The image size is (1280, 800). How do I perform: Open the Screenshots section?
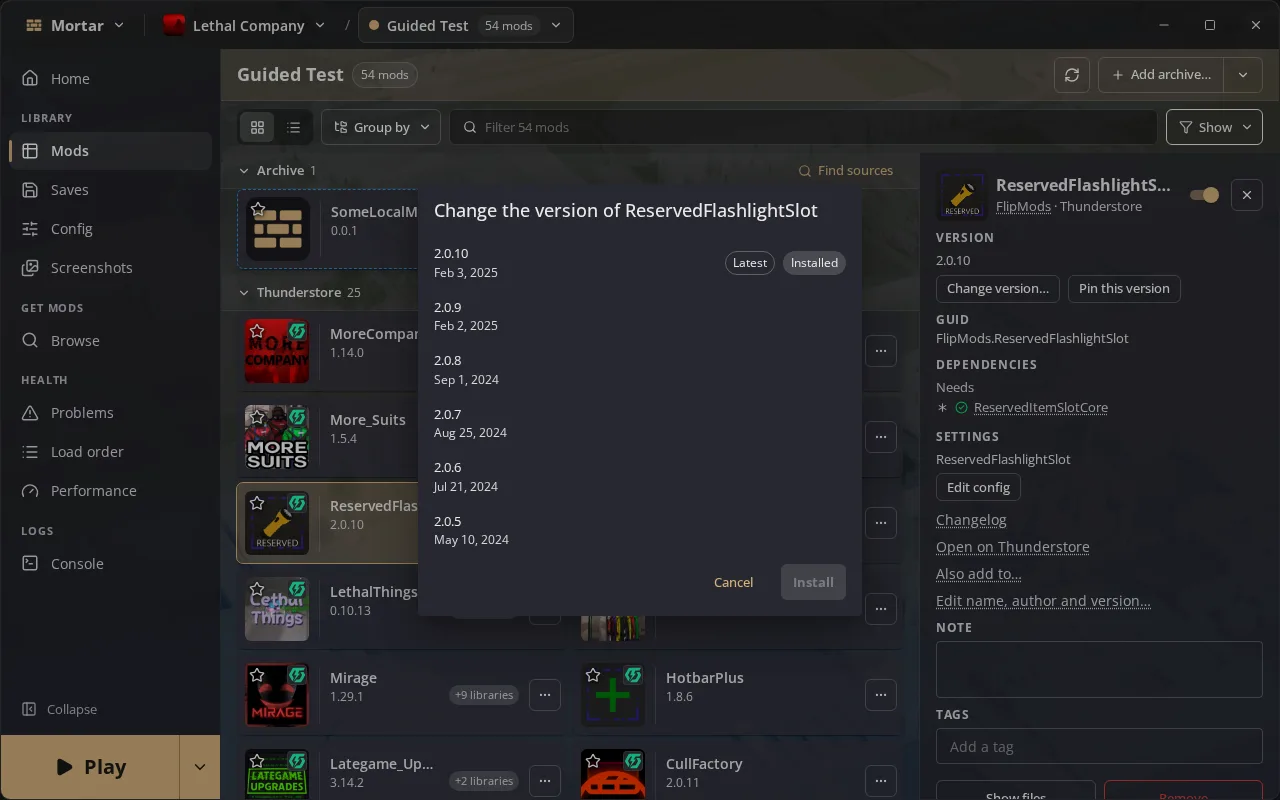tap(110, 267)
